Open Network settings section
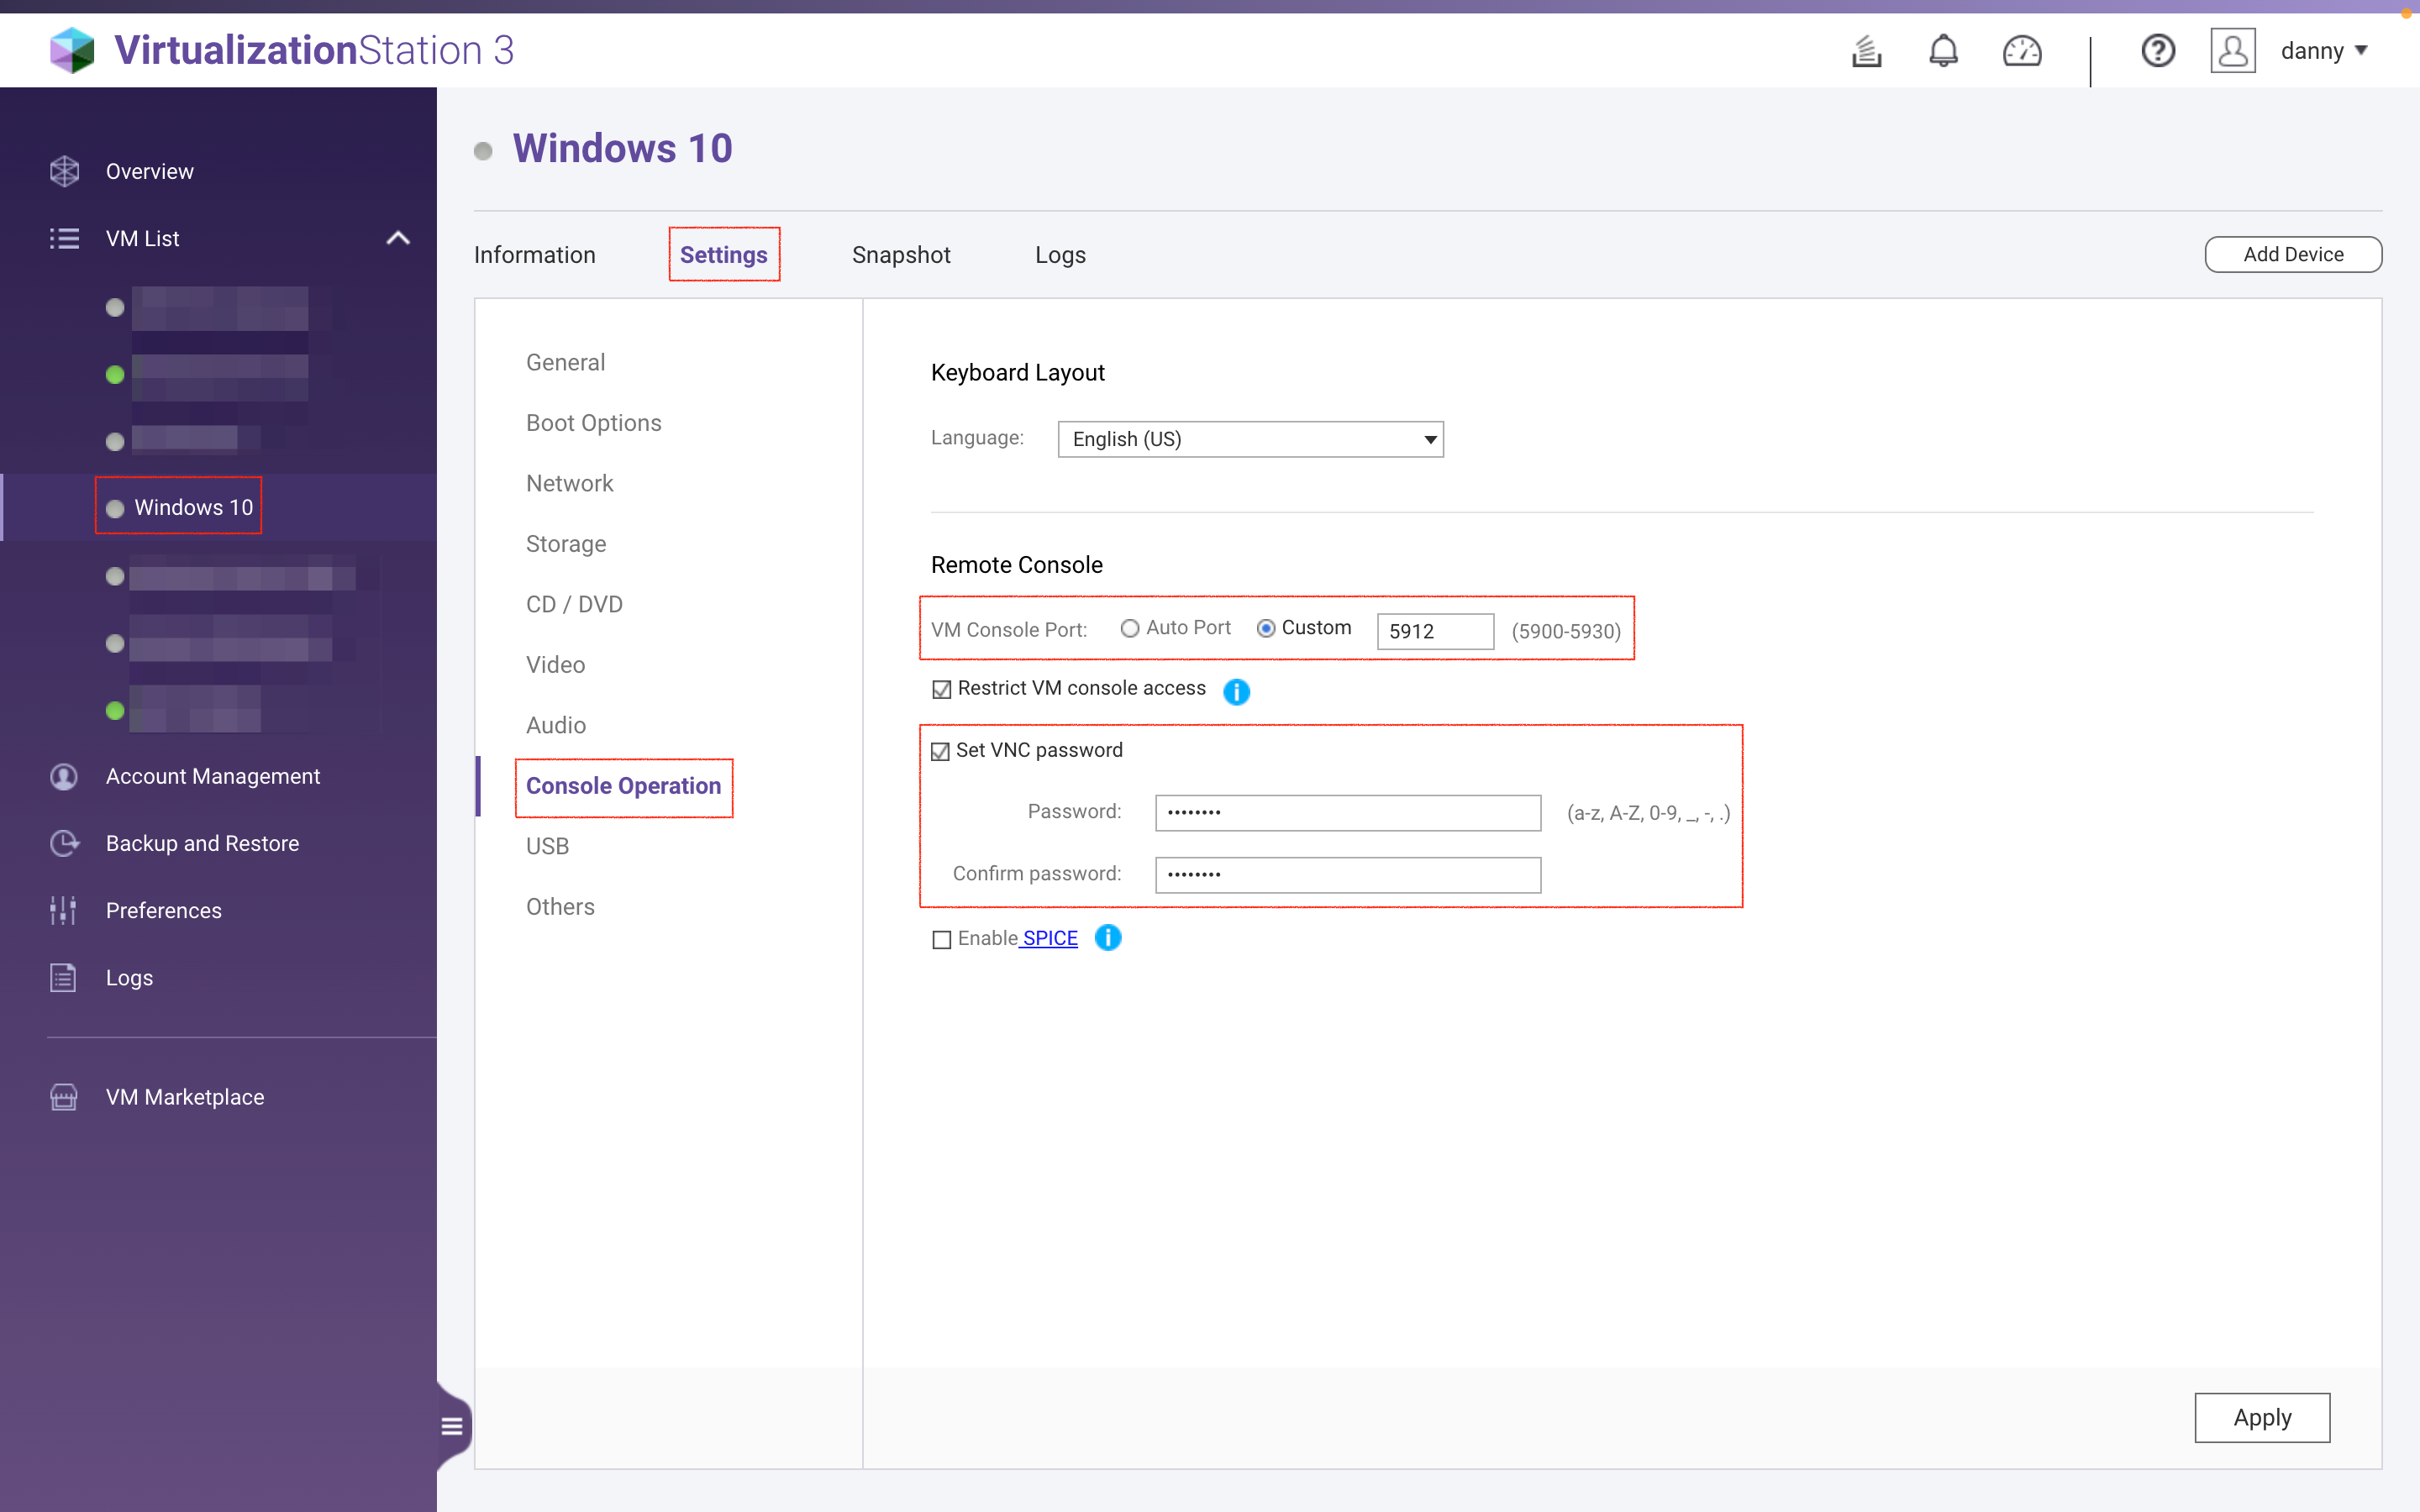Image resolution: width=2420 pixels, height=1512 pixels. click(x=570, y=483)
